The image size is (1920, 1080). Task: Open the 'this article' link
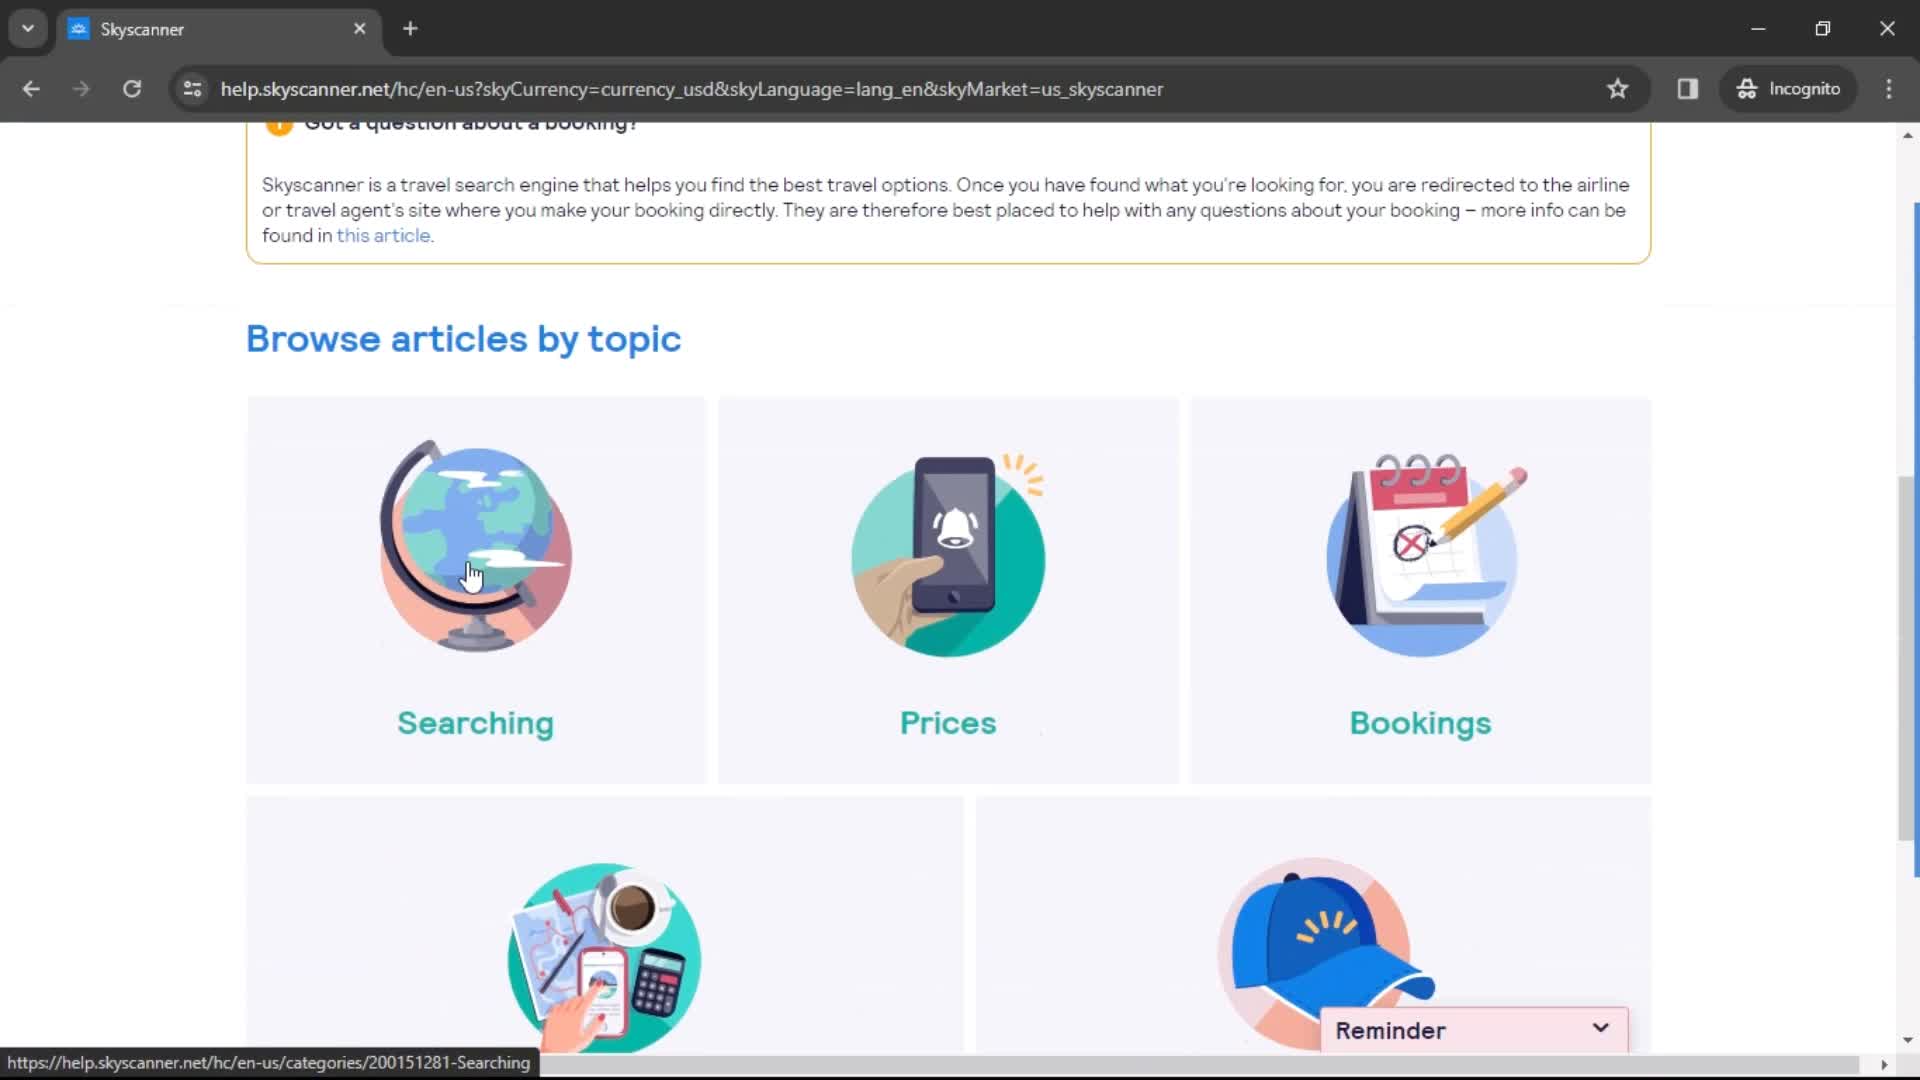click(x=384, y=236)
